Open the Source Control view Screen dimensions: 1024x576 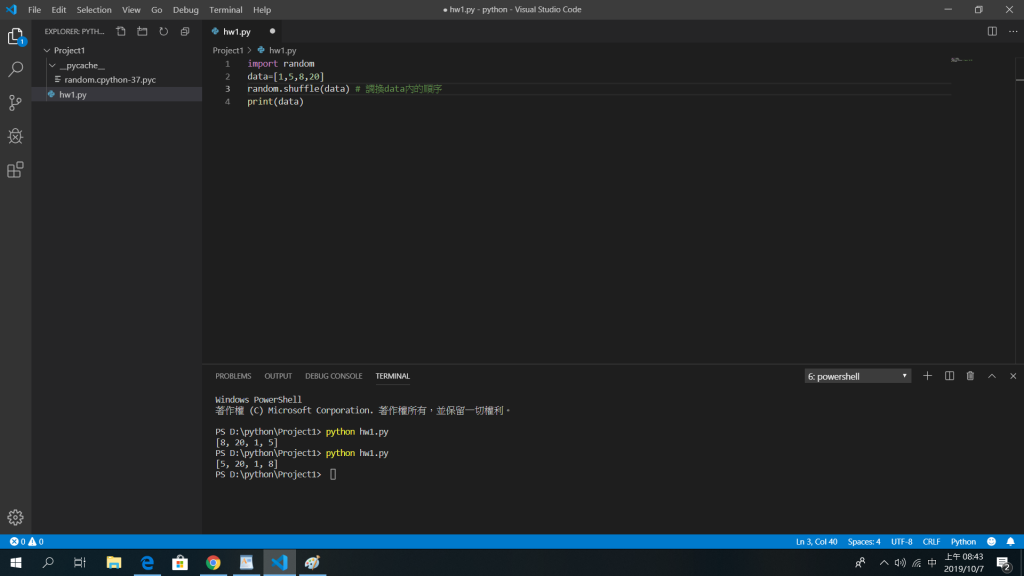[16, 103]
